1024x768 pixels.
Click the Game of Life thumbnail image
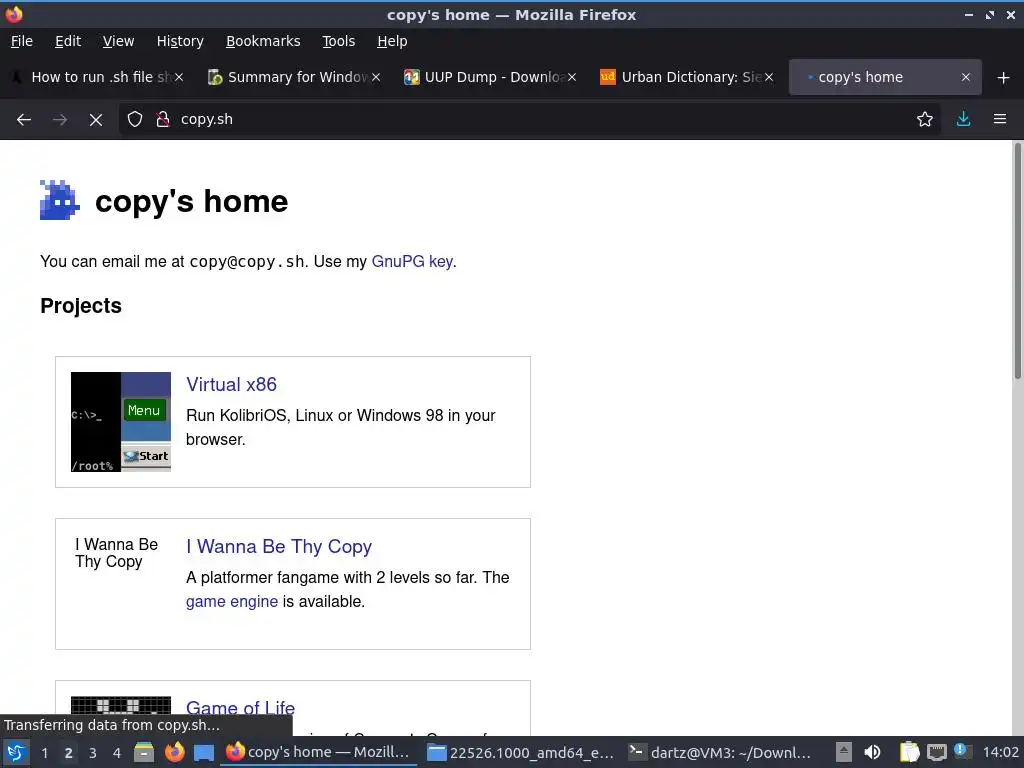click(121, 705)
